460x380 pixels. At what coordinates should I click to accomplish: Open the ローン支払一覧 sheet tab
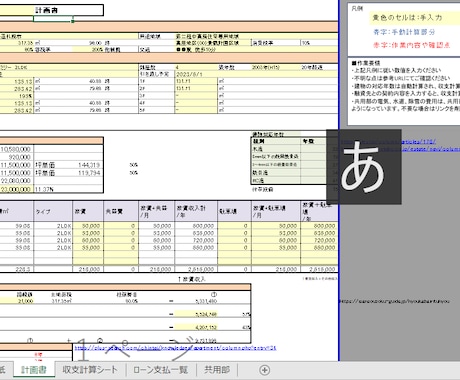click(161, 370)
